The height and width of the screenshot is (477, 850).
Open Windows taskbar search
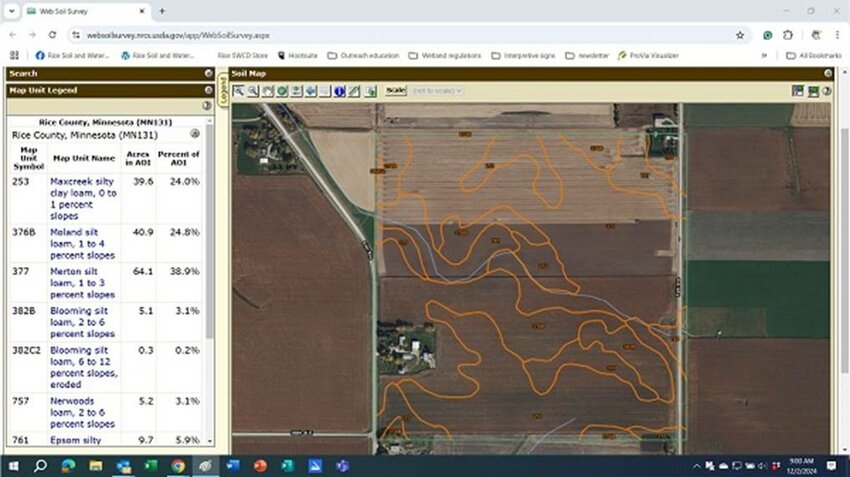[x=40, y=466]
